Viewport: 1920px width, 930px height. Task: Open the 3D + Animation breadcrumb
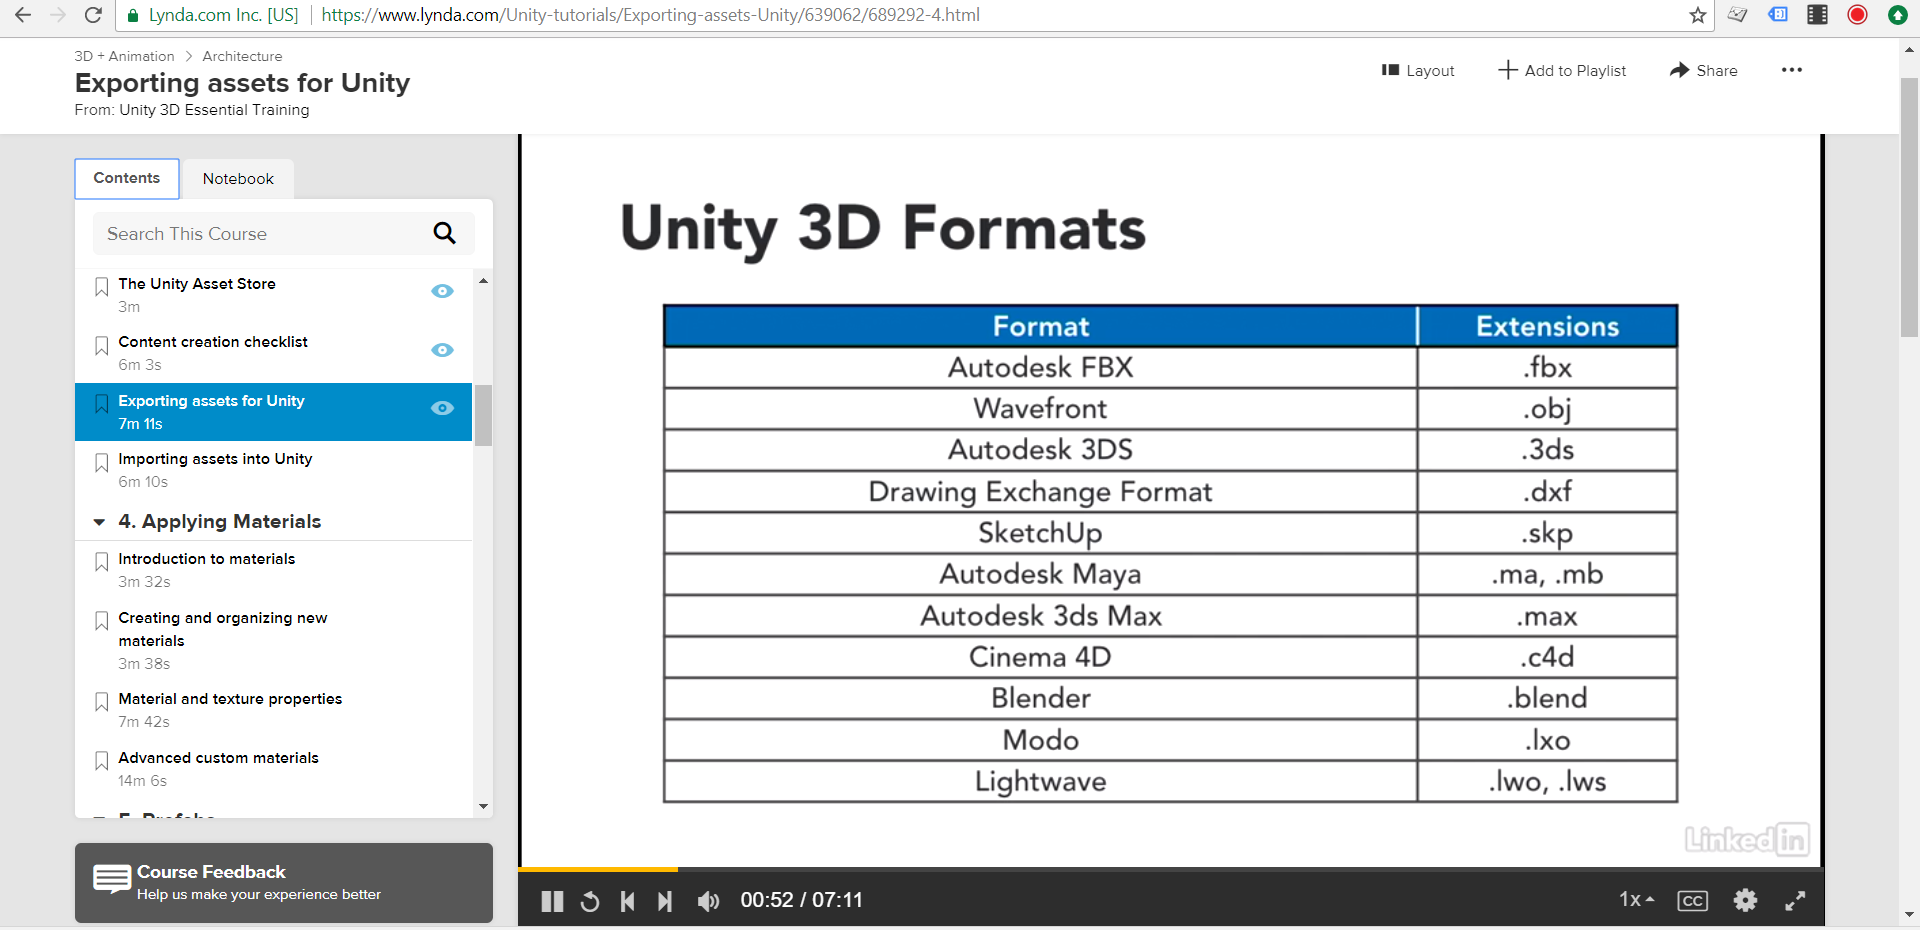point(124,56)
